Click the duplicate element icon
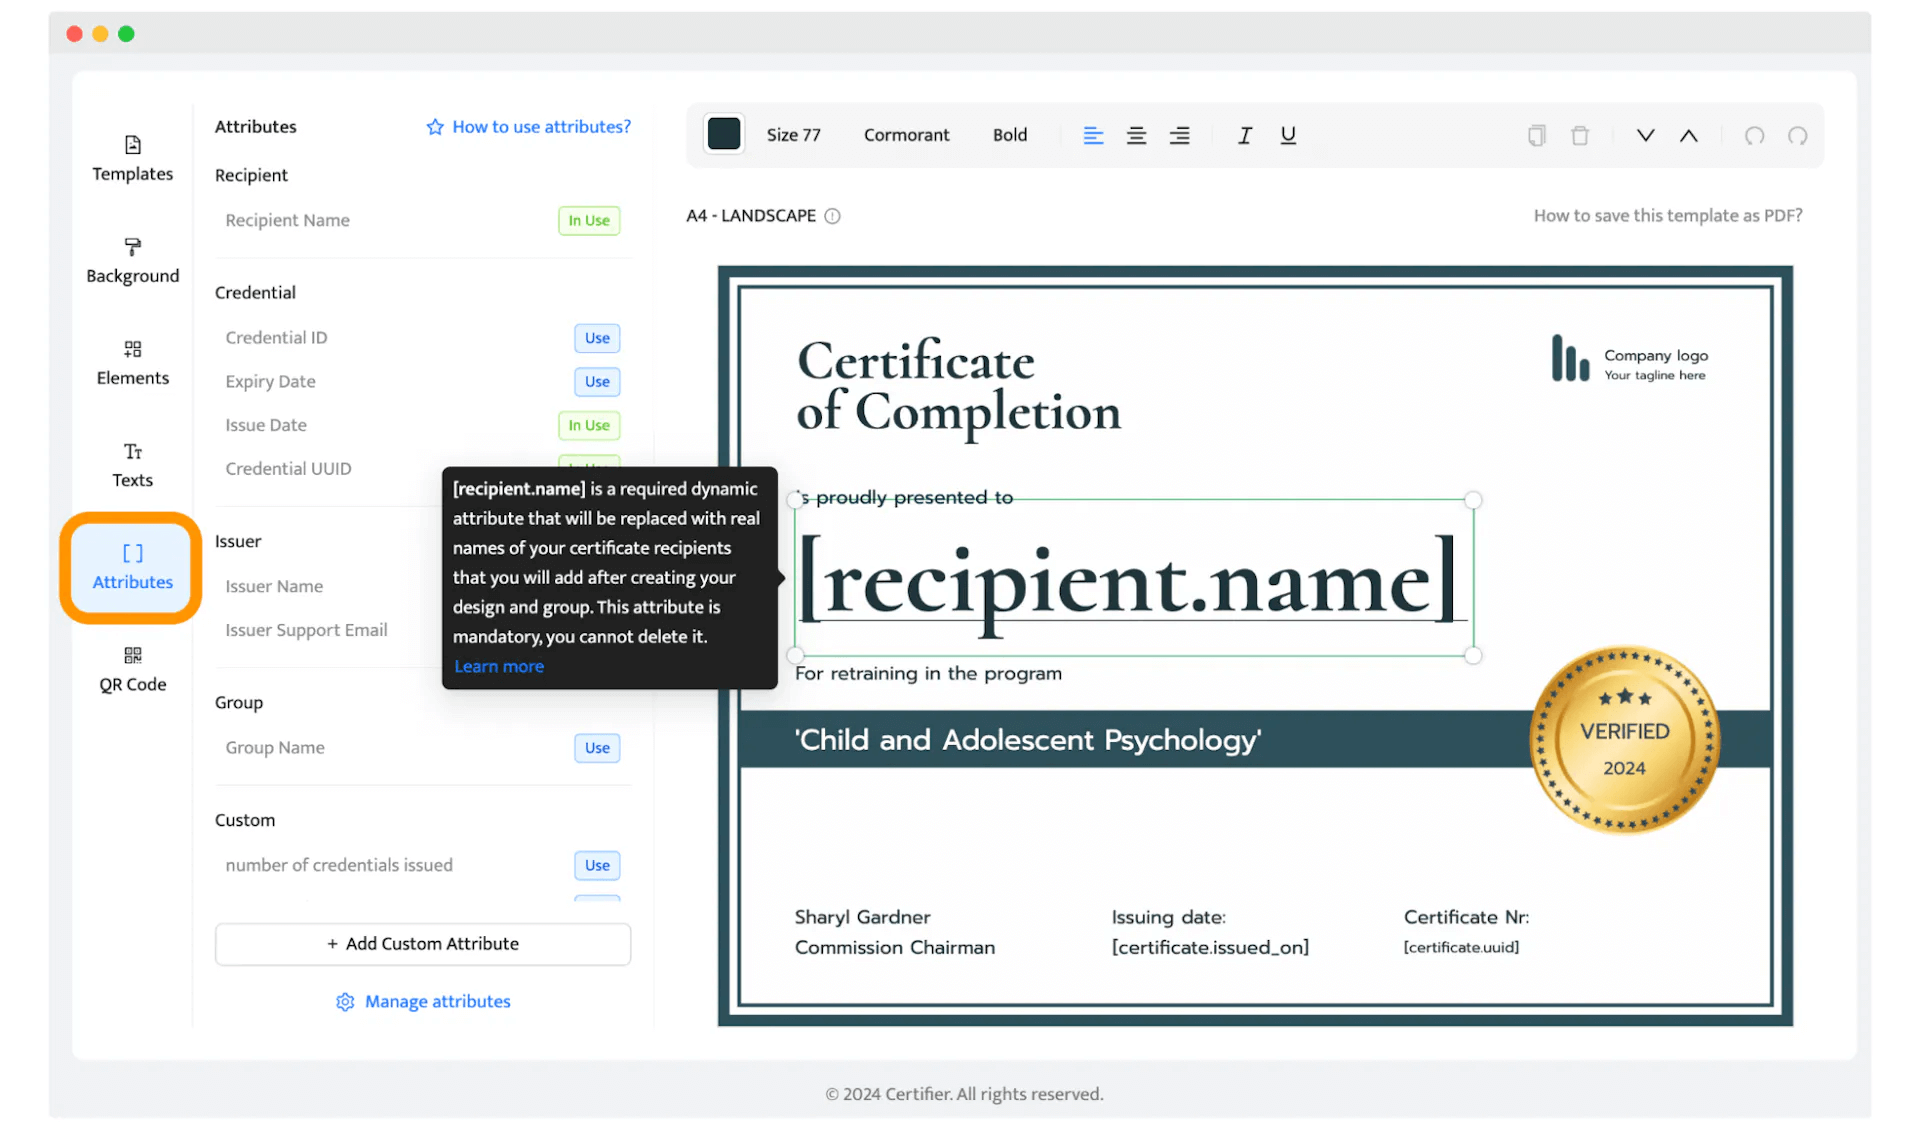The image size is (1920, 1130). click(x=1537, y=135)
